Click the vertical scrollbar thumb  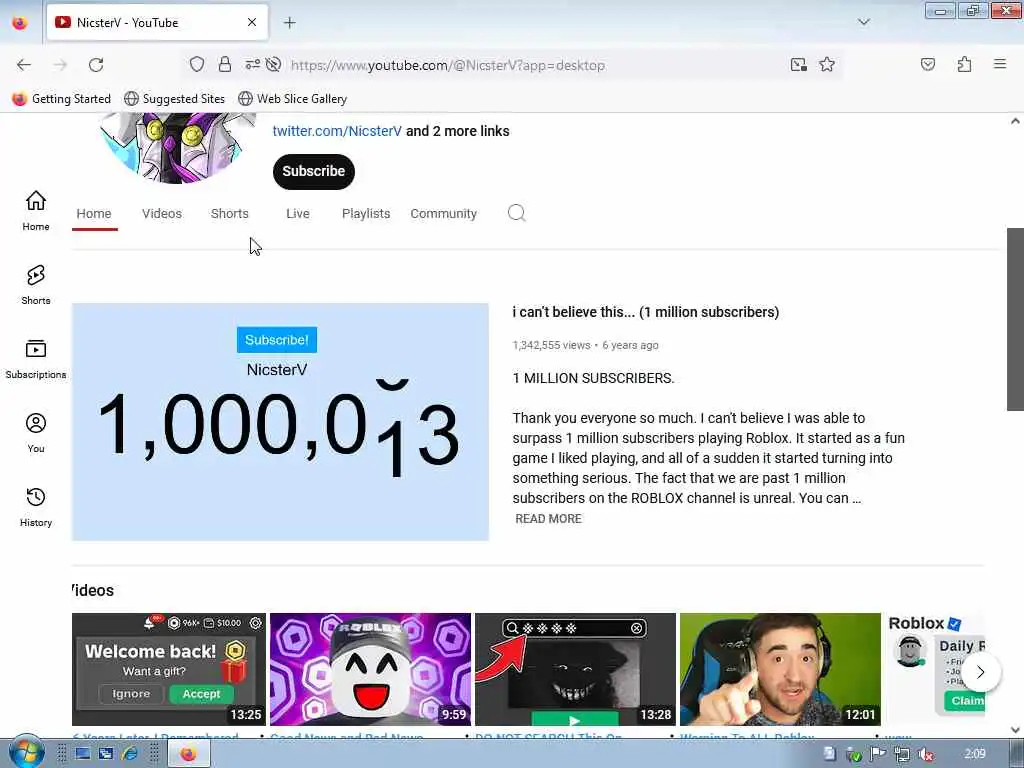pyautogui.click(x=1015, y=319)
